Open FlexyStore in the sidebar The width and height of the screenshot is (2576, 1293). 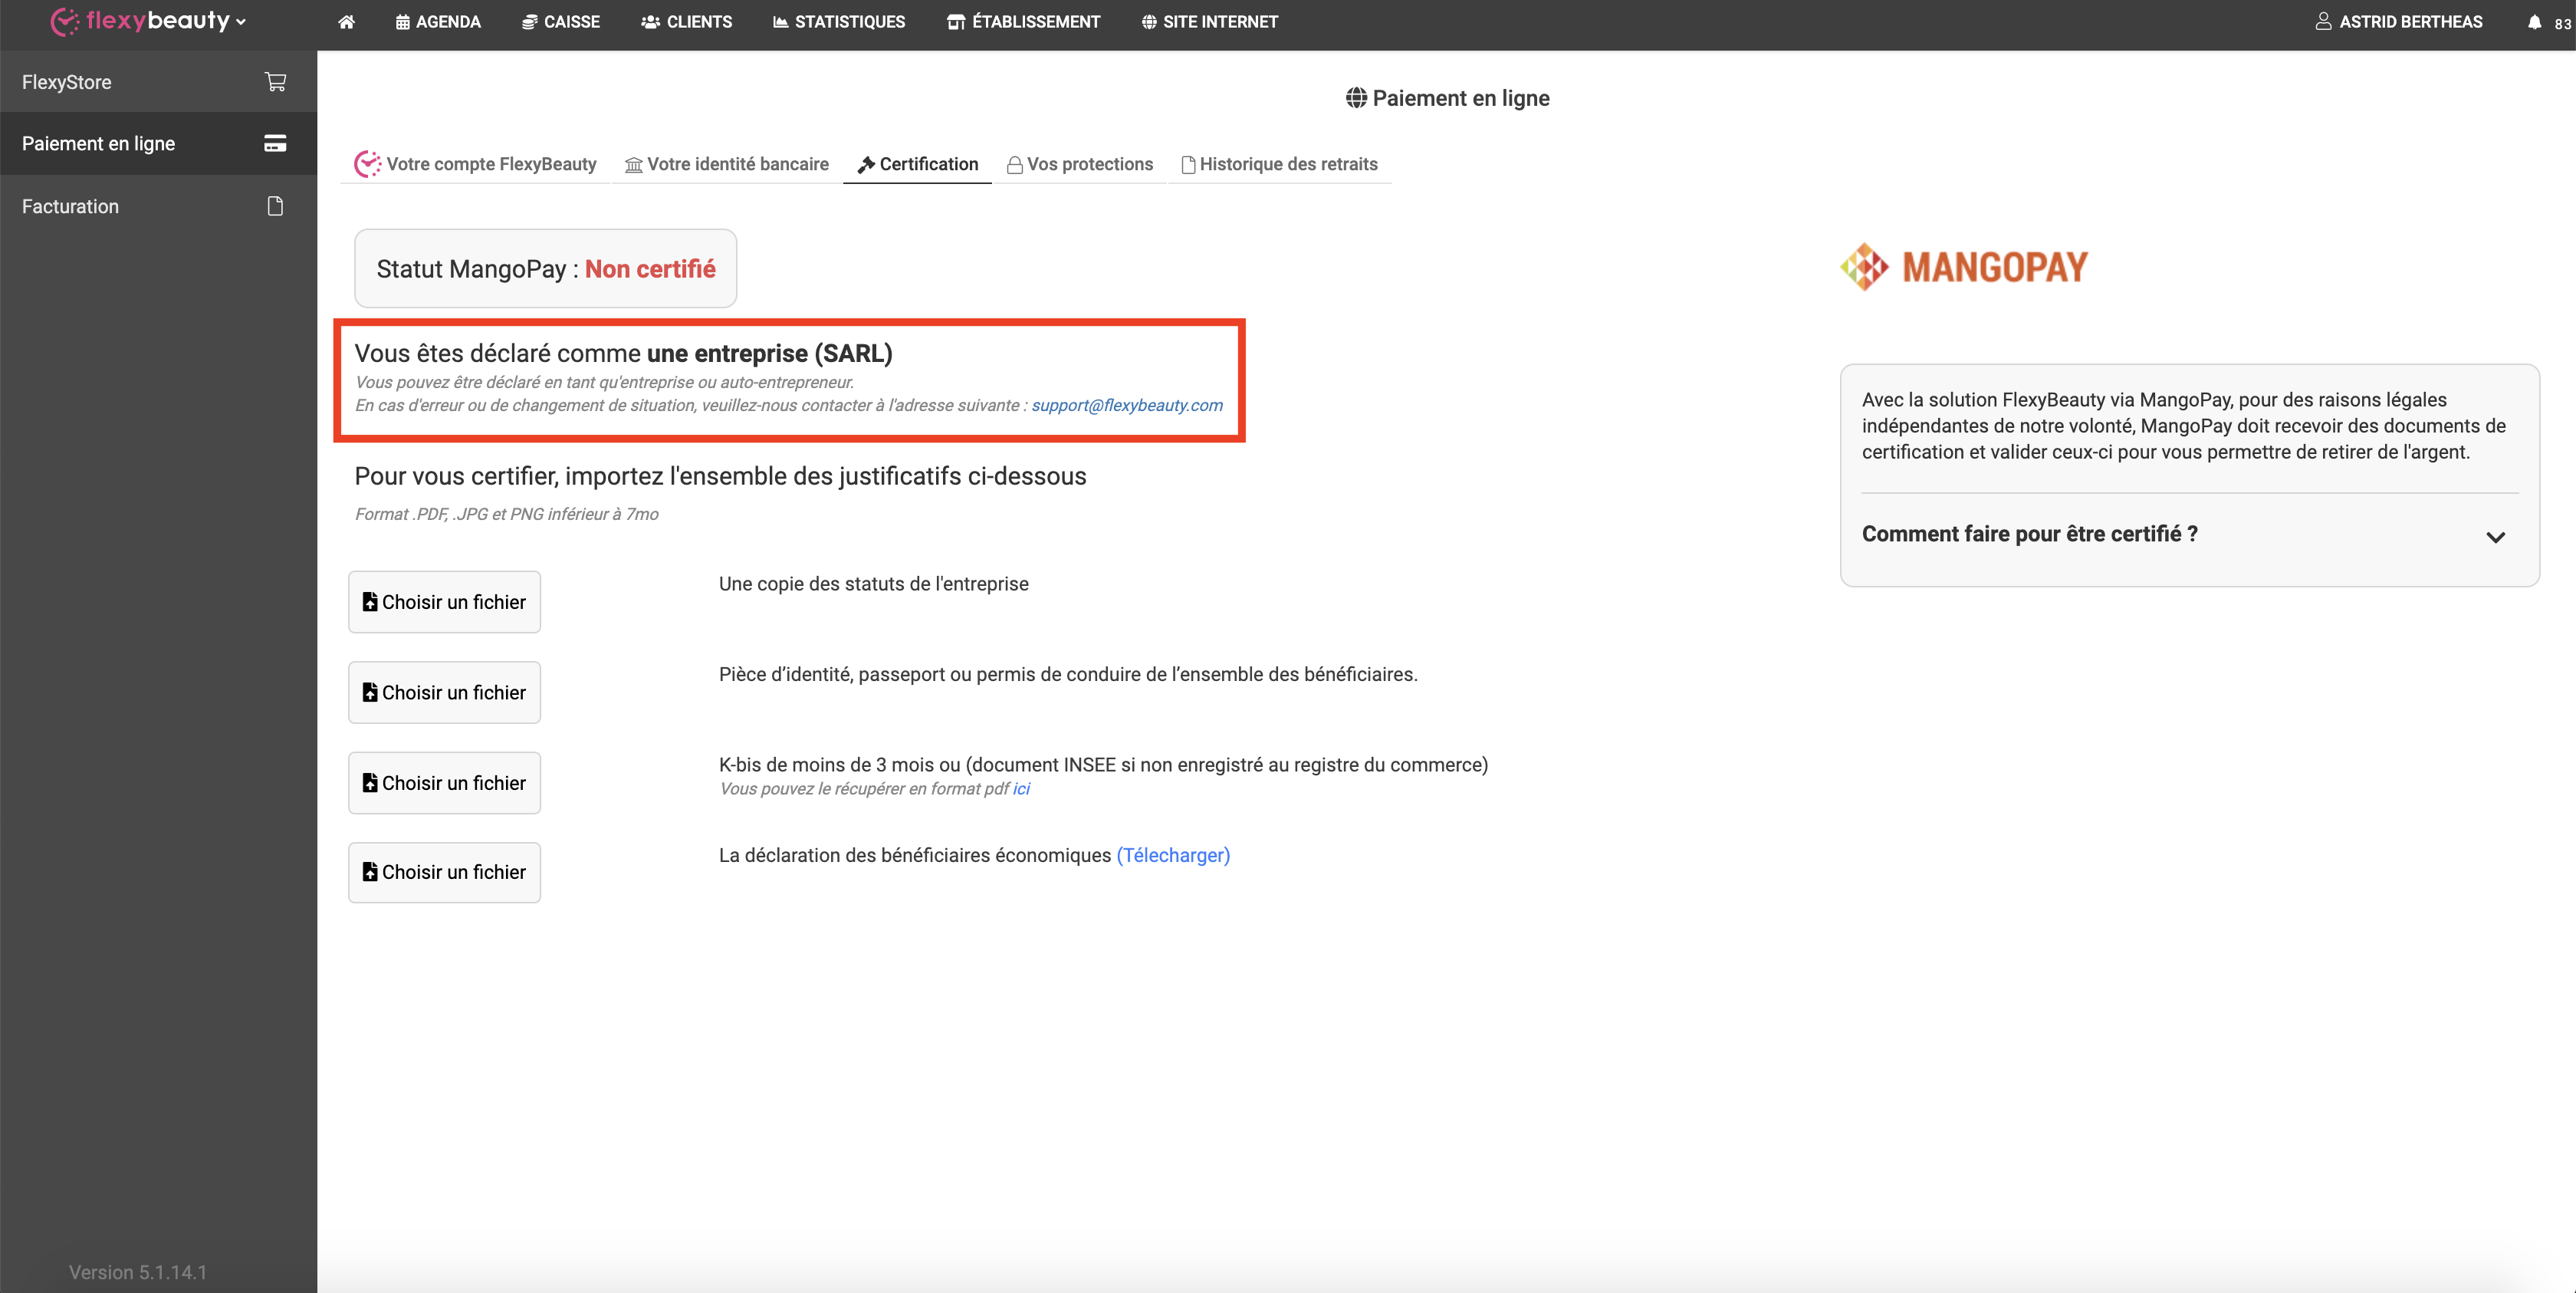158,82
